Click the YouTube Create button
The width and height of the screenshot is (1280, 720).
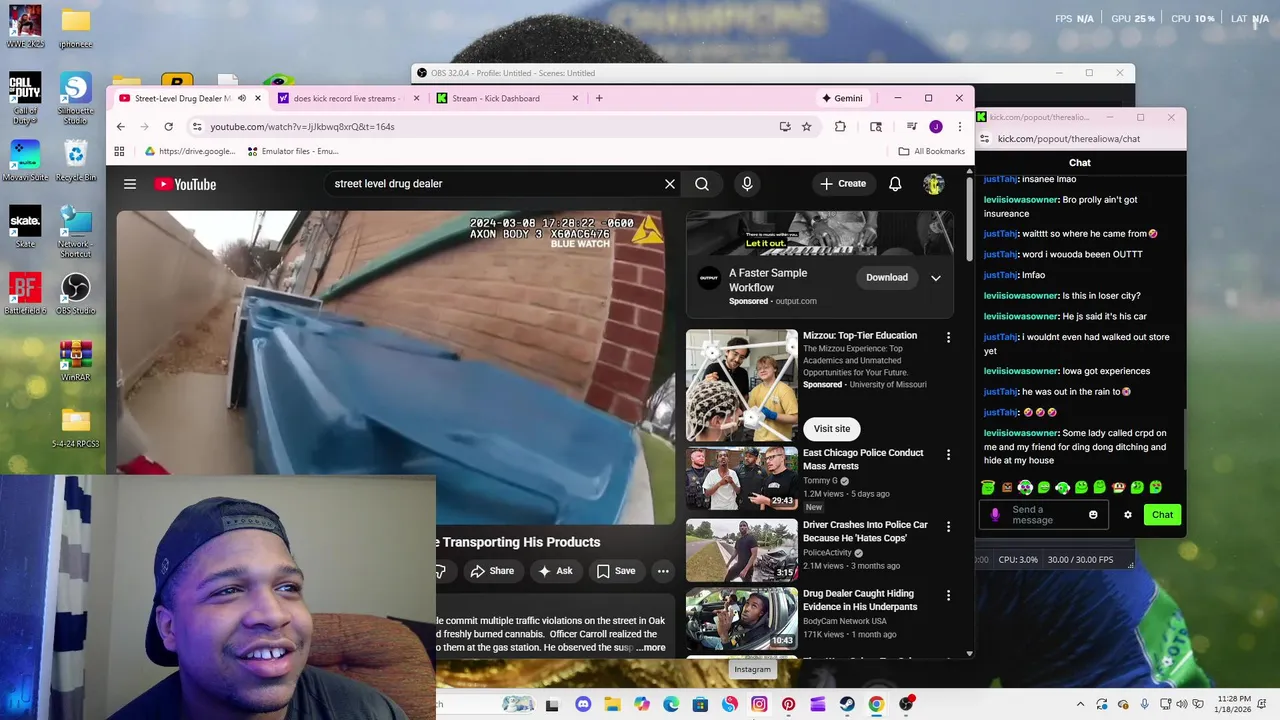click(843, 184)
